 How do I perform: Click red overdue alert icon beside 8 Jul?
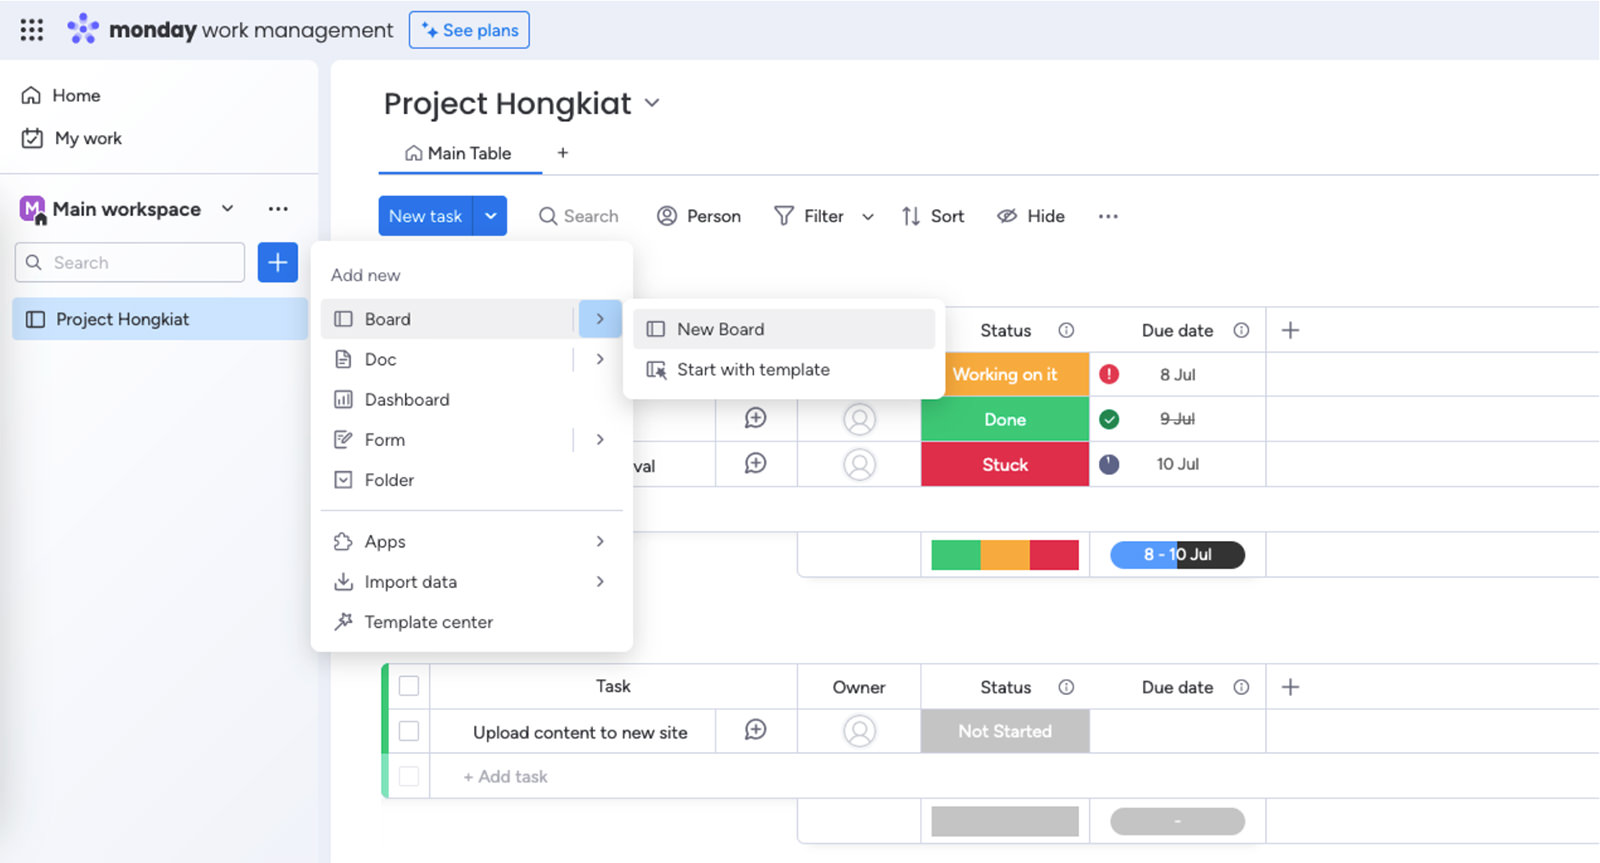coord(1109,374)
